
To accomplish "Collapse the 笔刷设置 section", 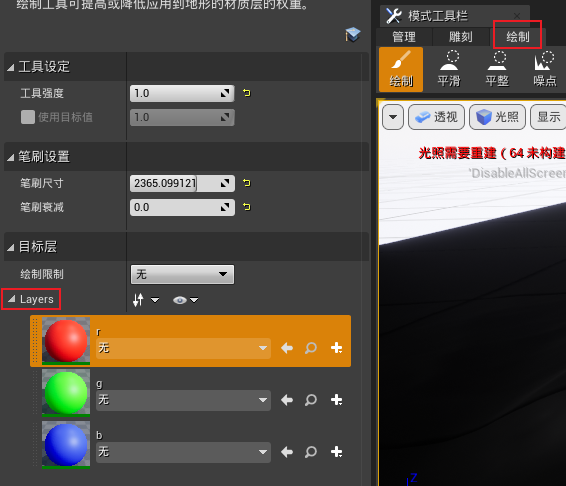I will (11, 157).
